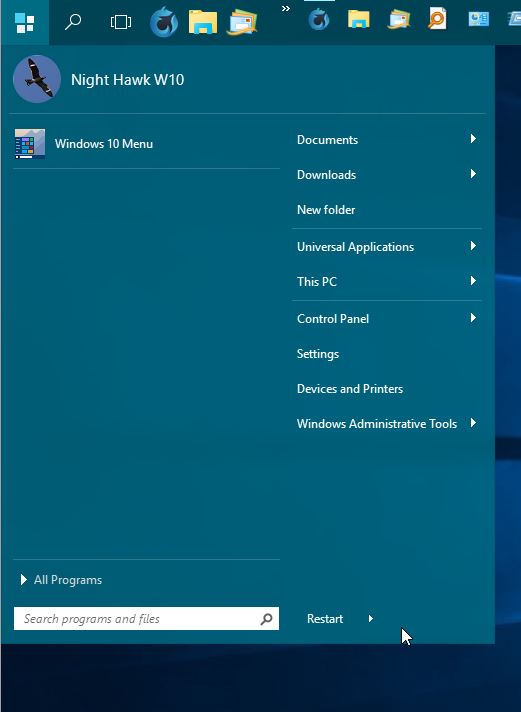
Task: Expand the Documents submenu arrow
Action: (473, 139)
